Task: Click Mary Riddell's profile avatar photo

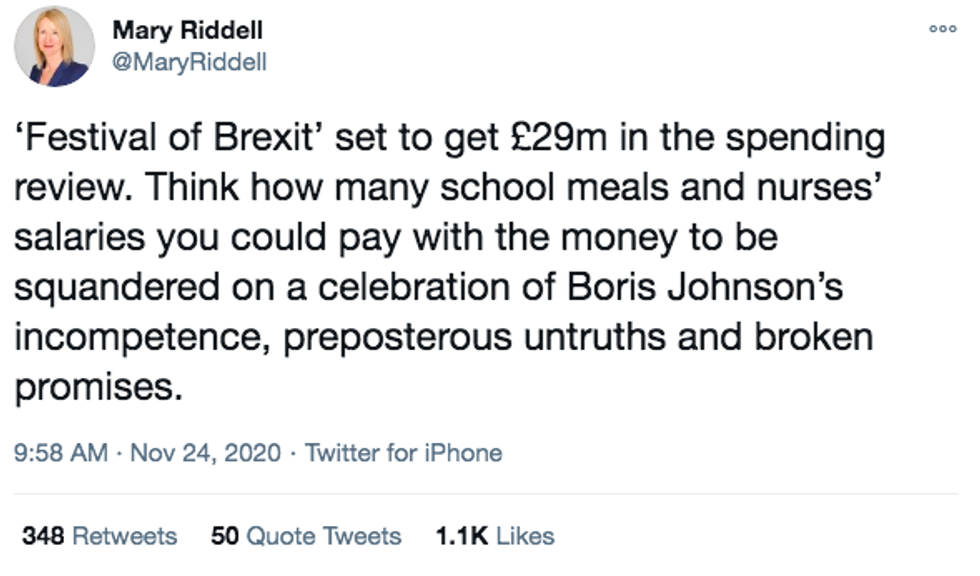Action: 55,47
